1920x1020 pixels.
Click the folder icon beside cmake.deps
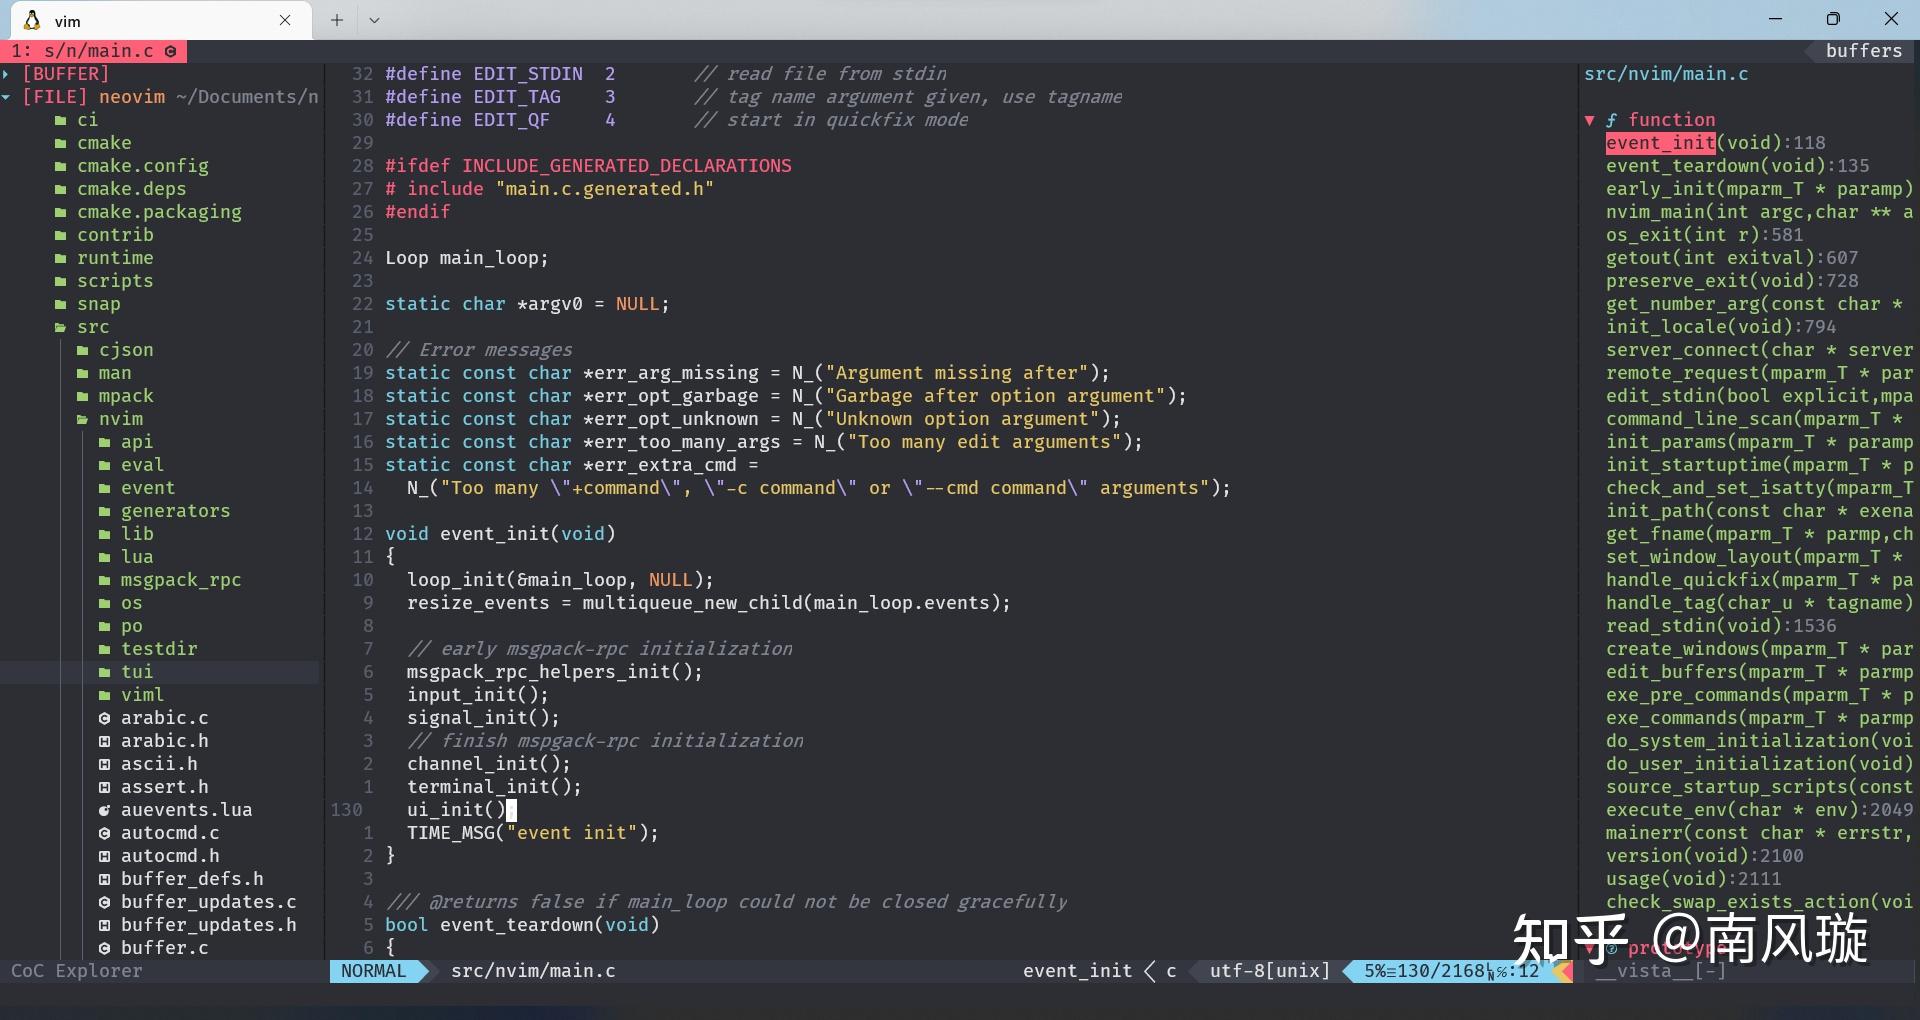59,189
